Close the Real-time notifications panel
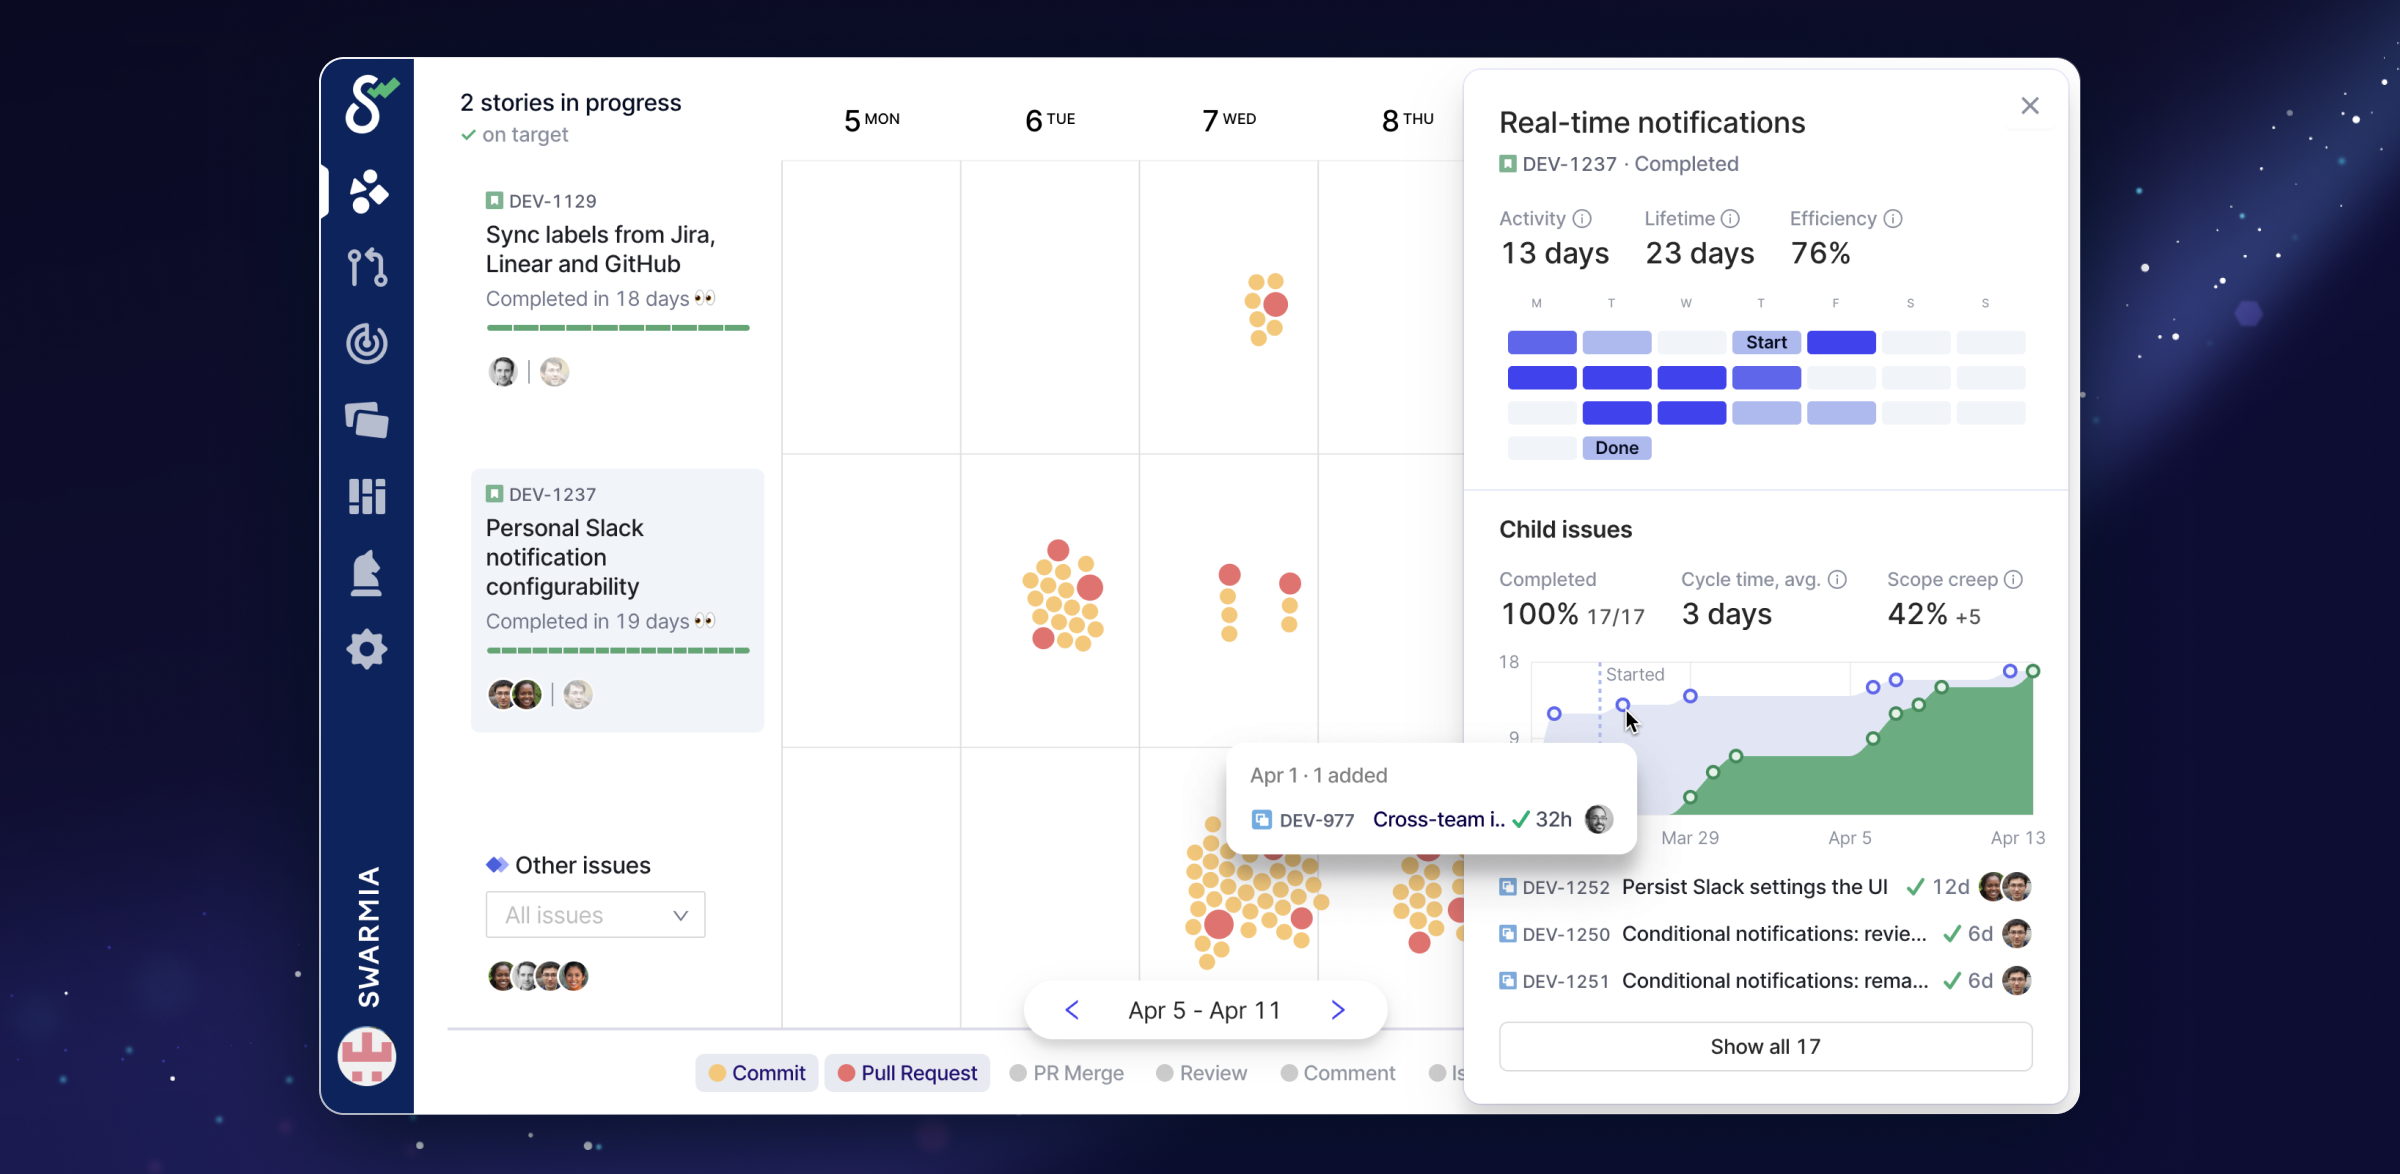This screenshot has height=1174, width=2400. coord(2029,106)
